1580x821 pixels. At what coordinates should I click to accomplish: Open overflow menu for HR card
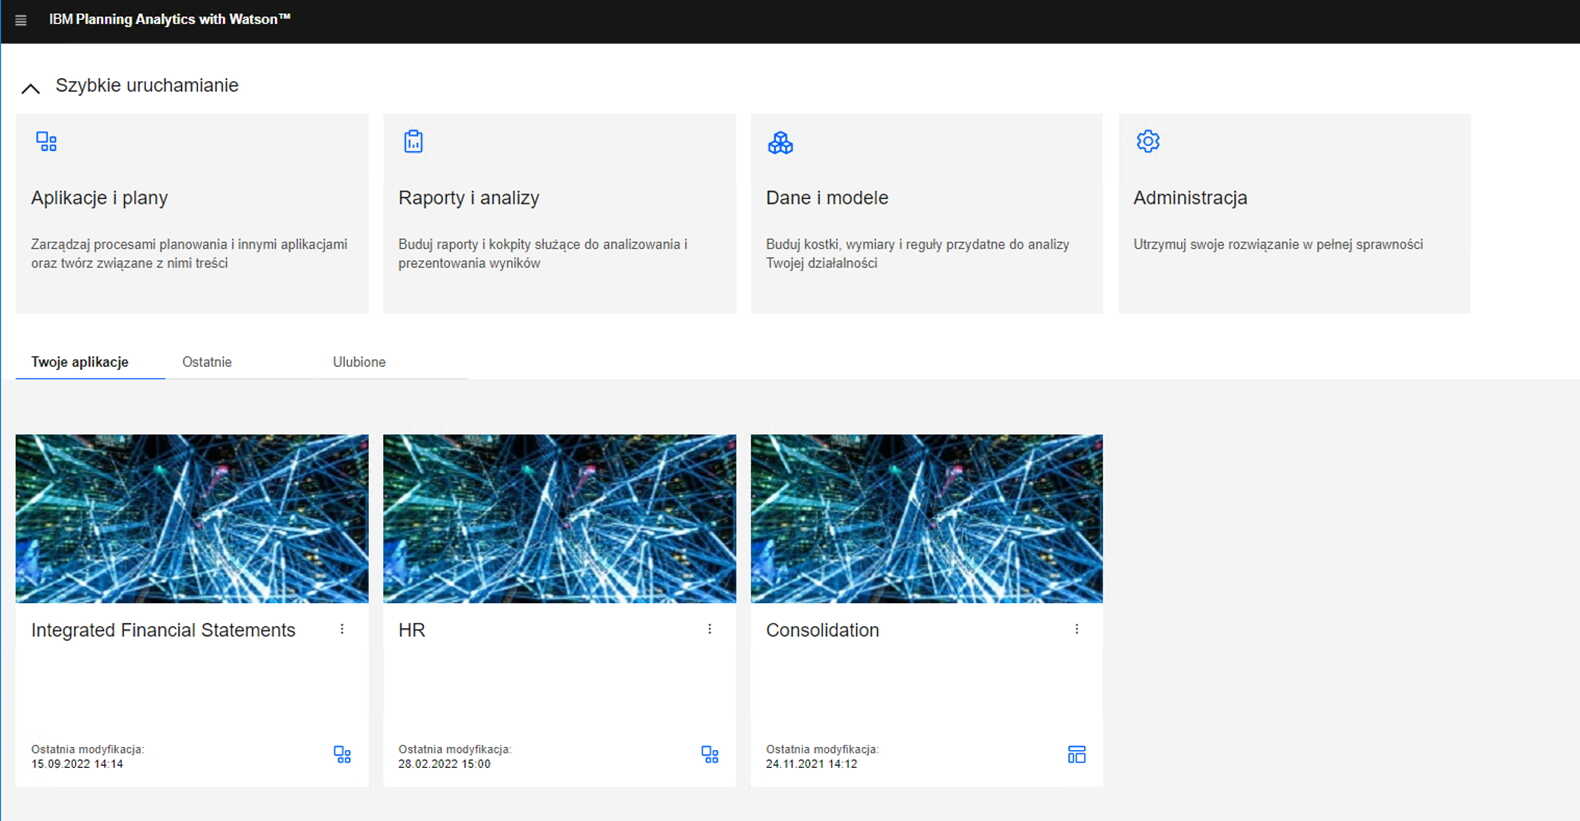[x=710, y=629]
